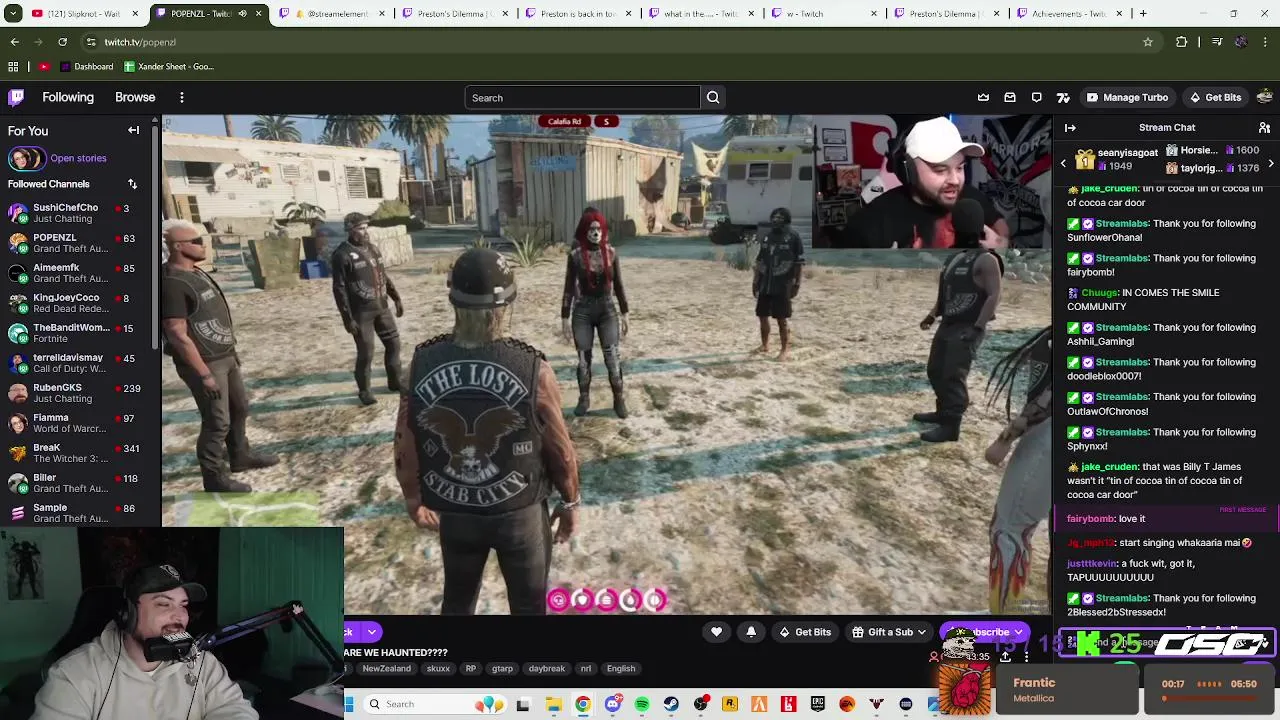Open Prime loot crown icon

tap(983, 97)
